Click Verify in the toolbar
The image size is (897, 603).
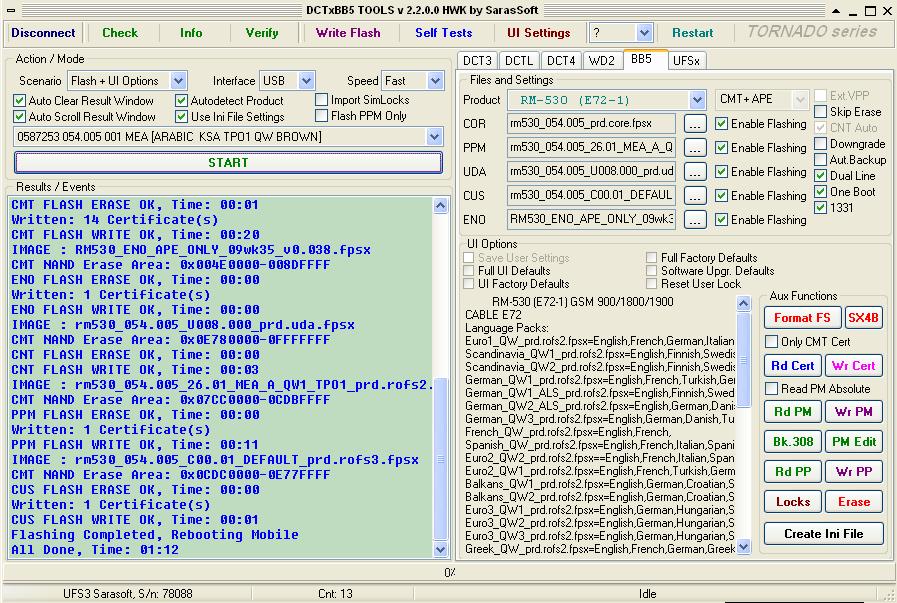pos(262,33)
